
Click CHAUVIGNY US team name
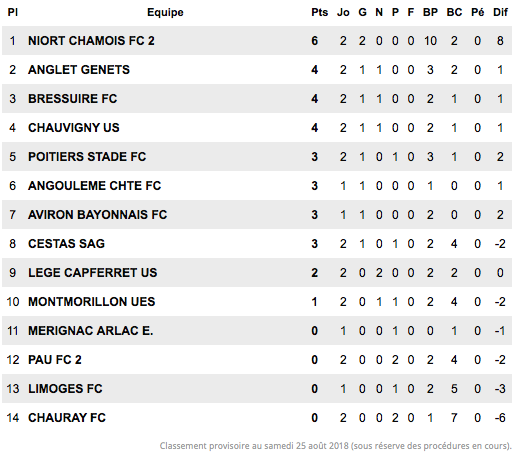click(x=74, y=128)
